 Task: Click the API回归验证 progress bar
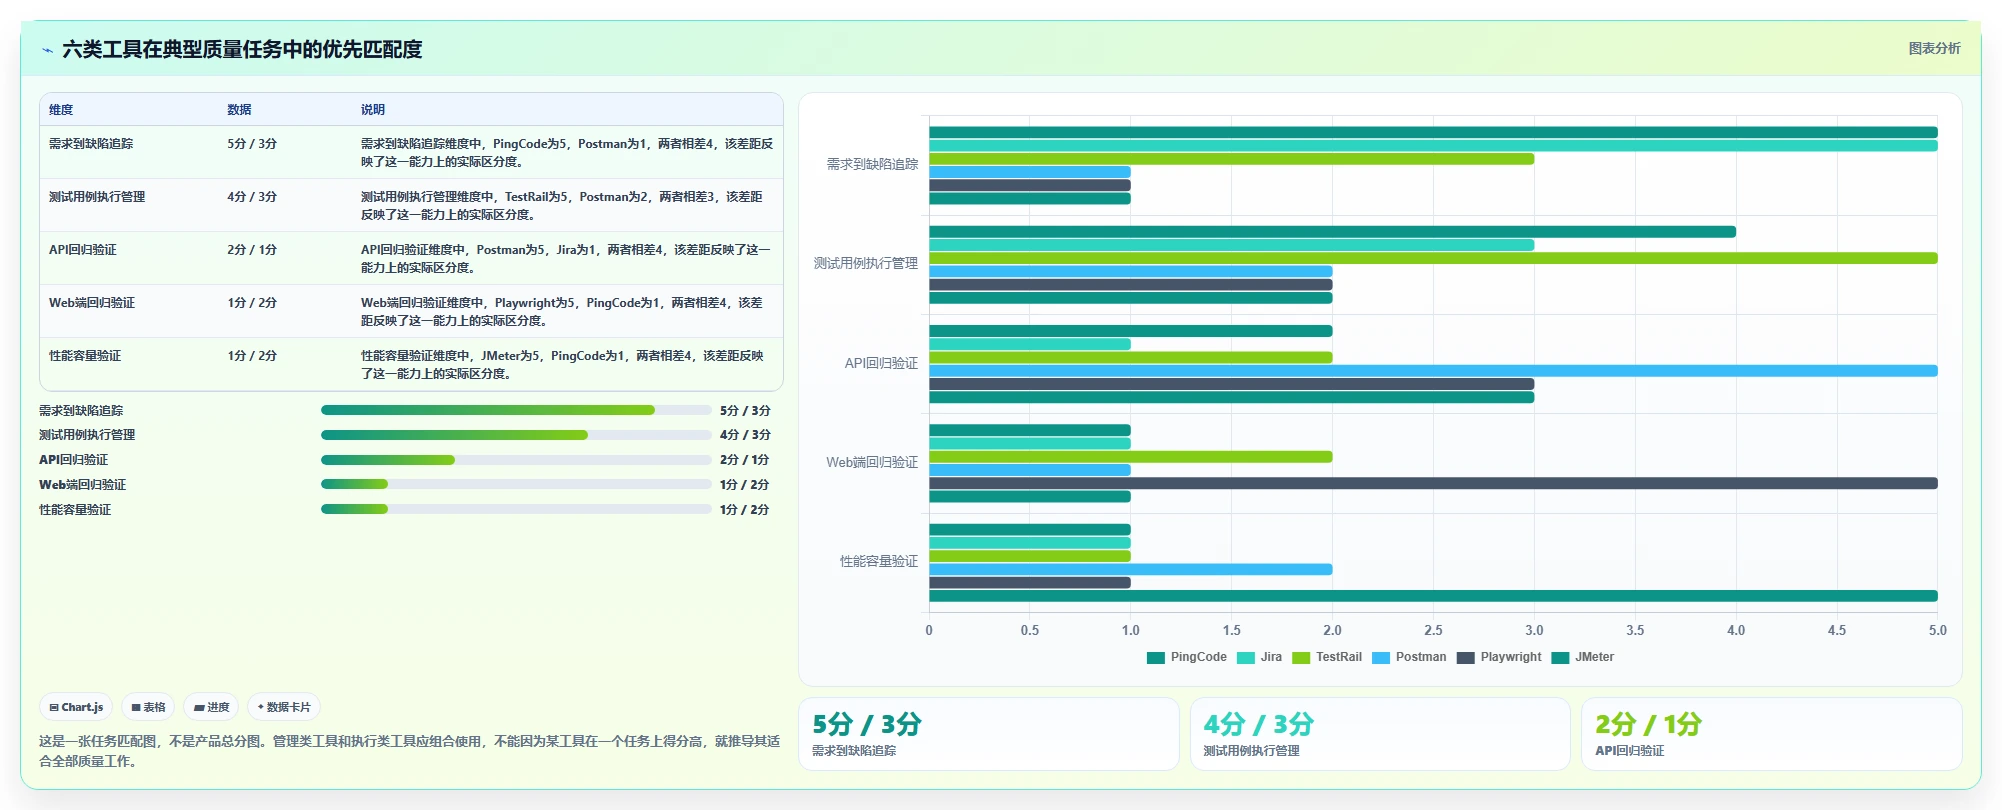[x=516, y=460]
